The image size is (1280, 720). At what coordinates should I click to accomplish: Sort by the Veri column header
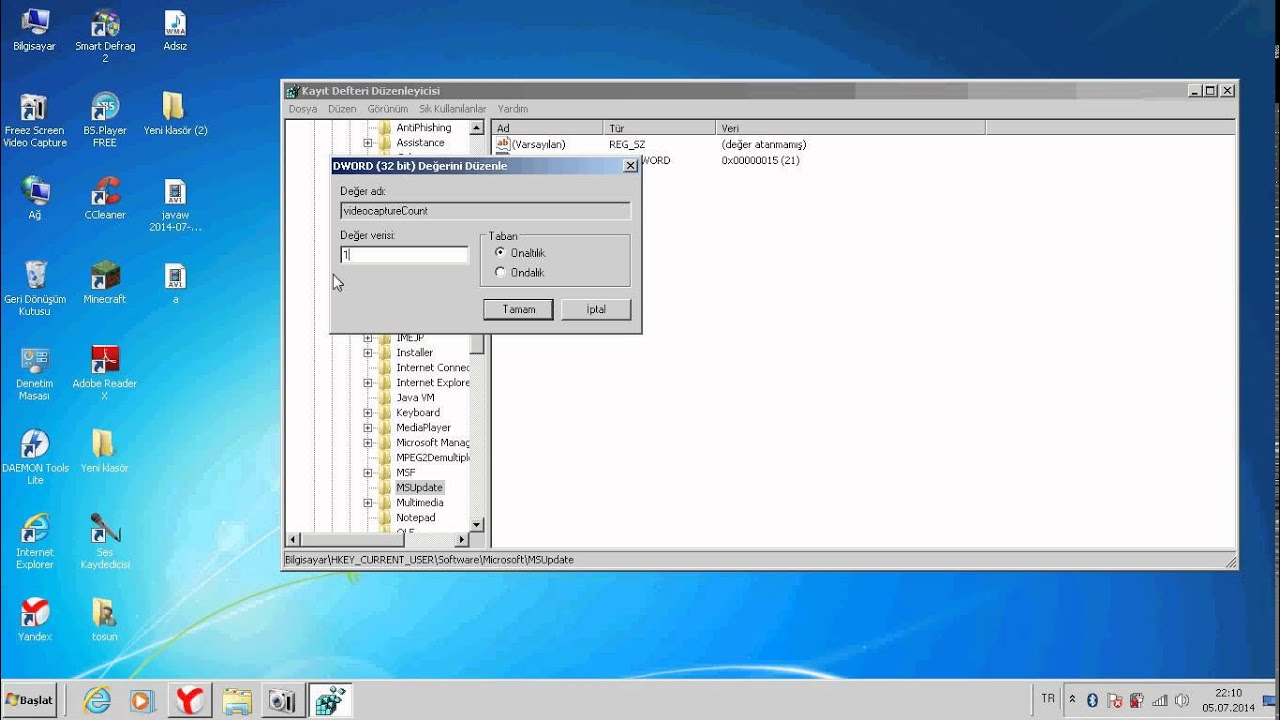pos(850,128)
